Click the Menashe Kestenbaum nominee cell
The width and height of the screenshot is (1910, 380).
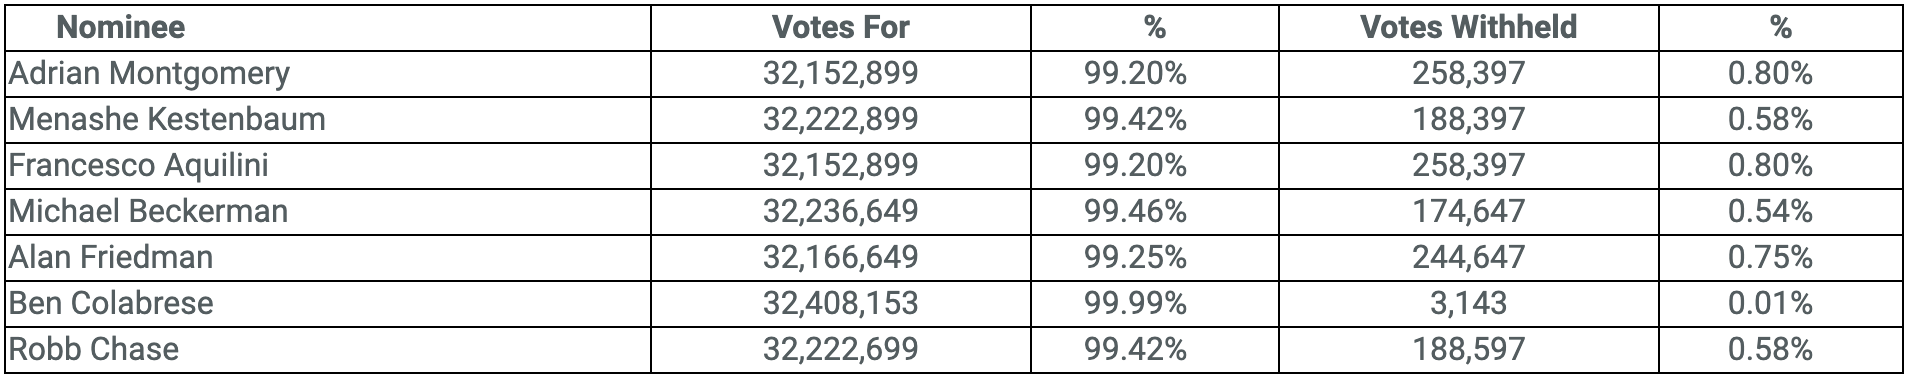[167, 119]
